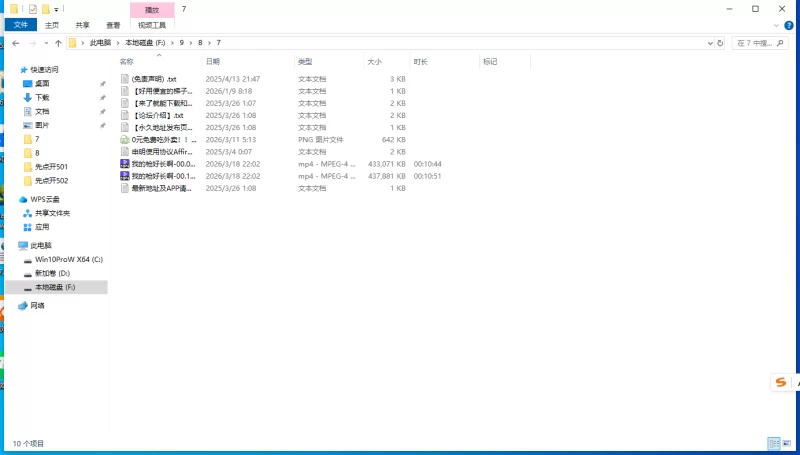Switch to the 查看 ribbon tab

pyautogui.click(x=113, y=25)
